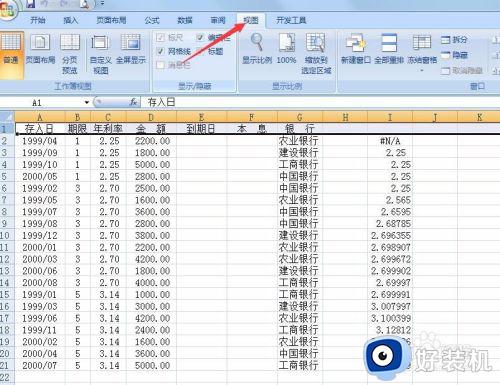Open Page Break Preview (分页预览)
Screen dimensions: 500x385
tap(70, 54)
